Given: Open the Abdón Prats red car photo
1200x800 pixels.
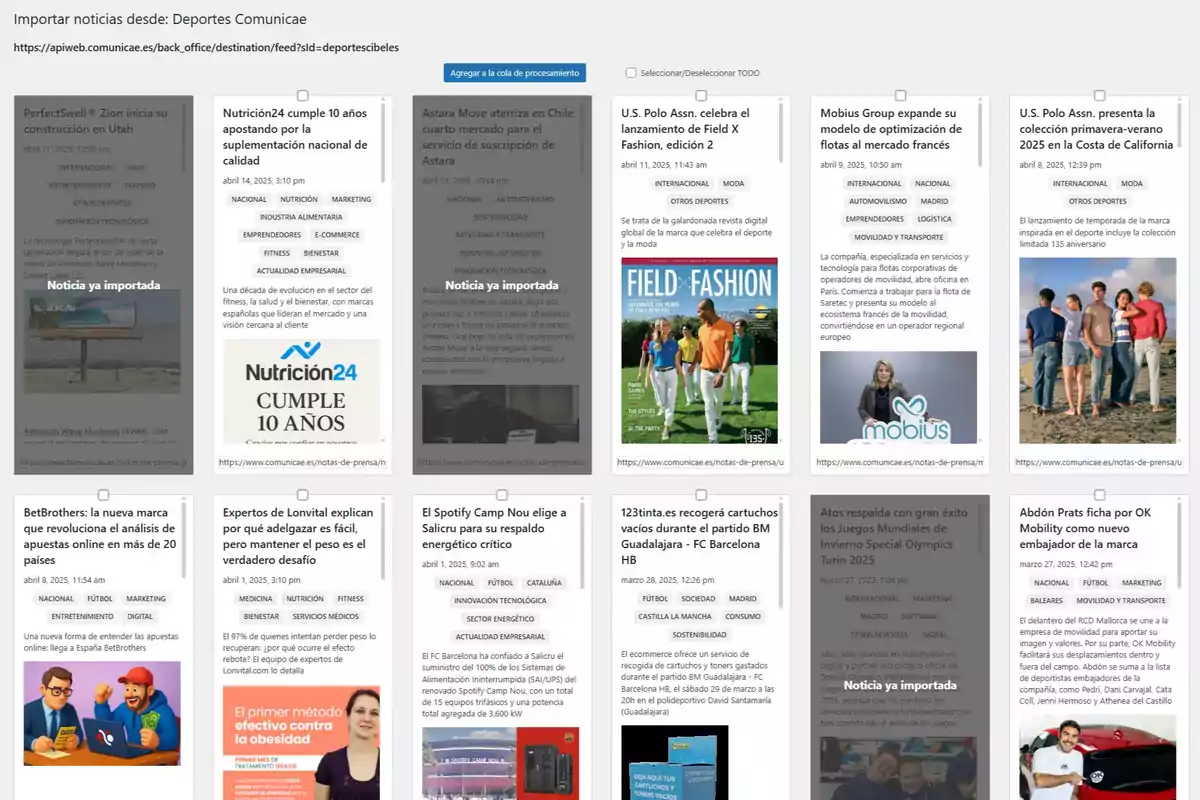Looking at the screenshot, I should tap(1097, 757).
